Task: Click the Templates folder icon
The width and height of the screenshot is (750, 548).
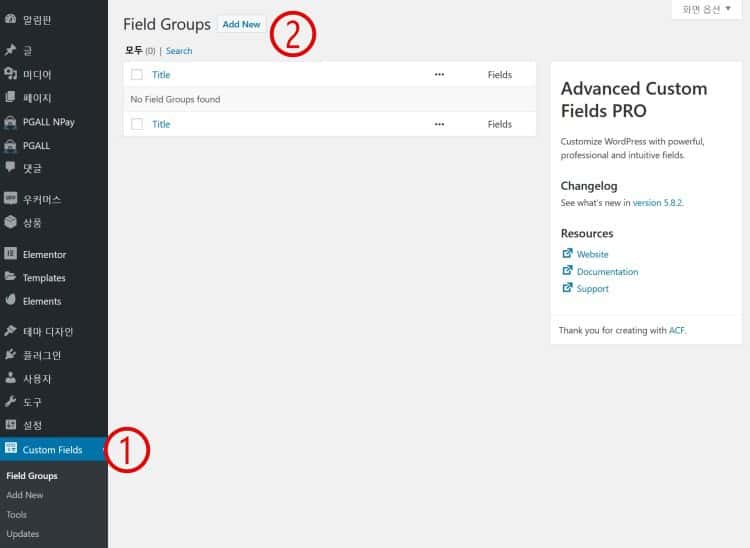Action: tap(10, 277)
